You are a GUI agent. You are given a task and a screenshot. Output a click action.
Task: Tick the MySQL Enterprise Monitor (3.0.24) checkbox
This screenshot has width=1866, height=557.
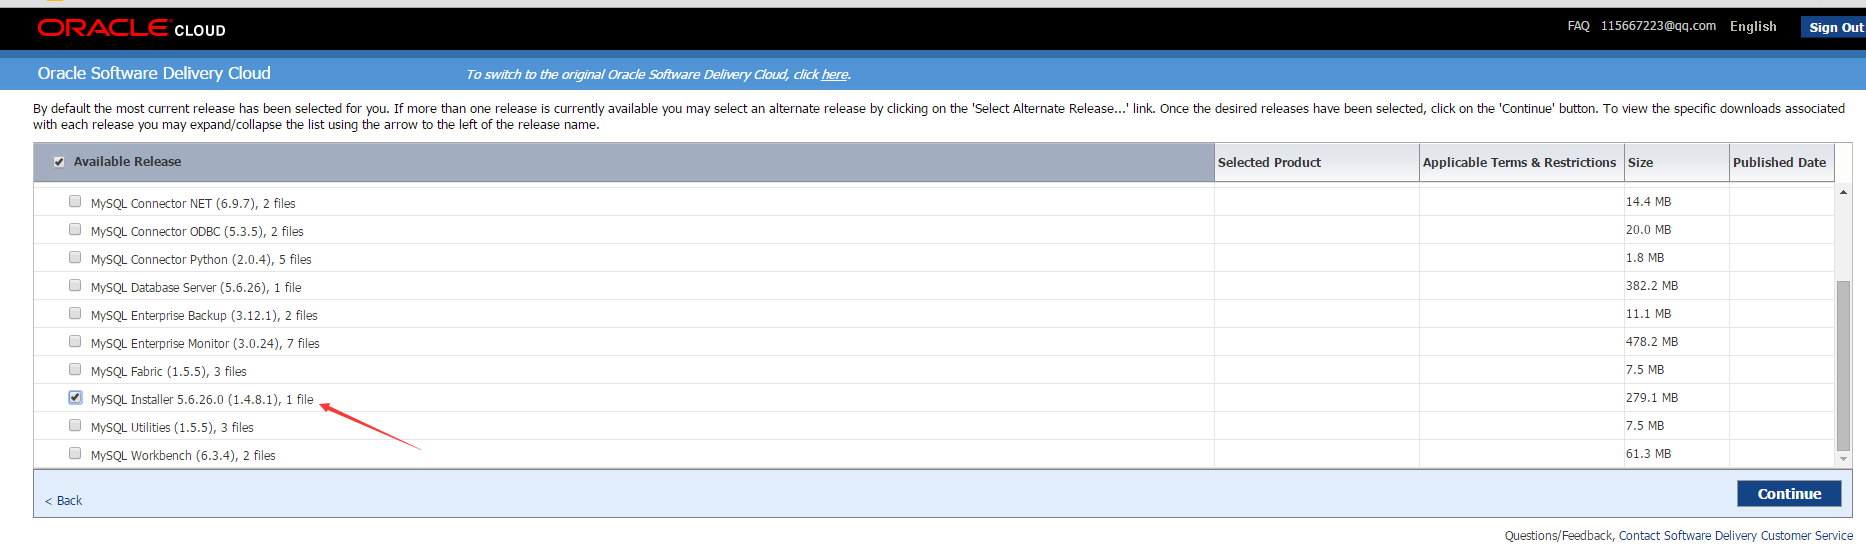pos(75,342)
